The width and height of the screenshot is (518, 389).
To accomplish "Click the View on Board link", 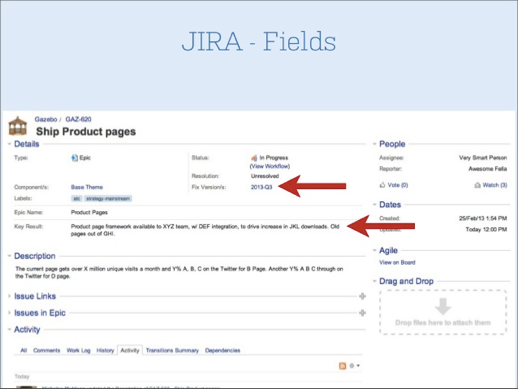I will tap(397, 262).
